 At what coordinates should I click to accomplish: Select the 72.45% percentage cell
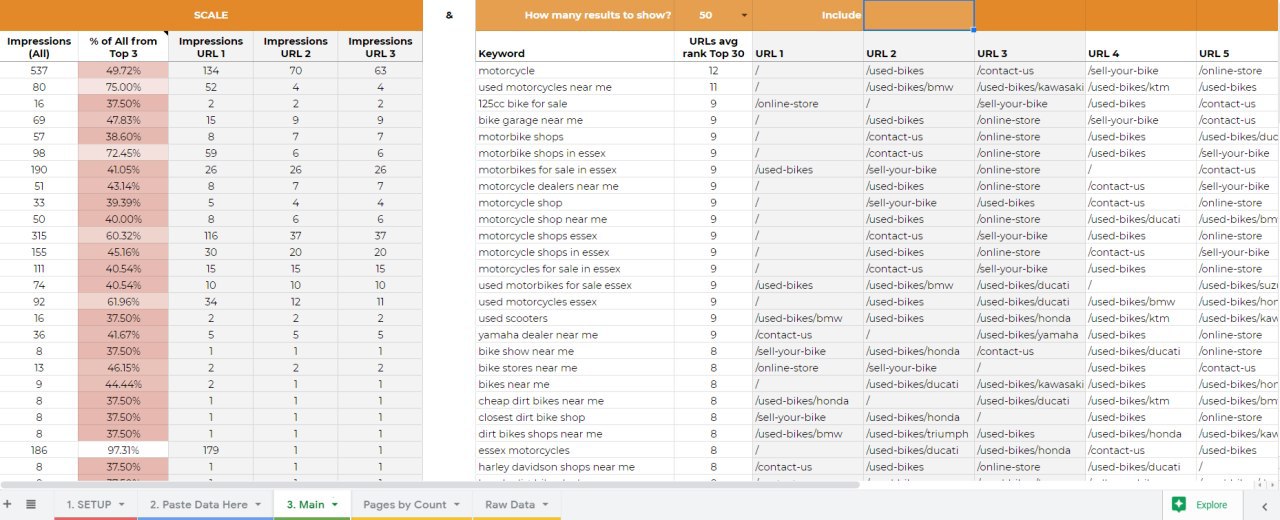point(123,153)
